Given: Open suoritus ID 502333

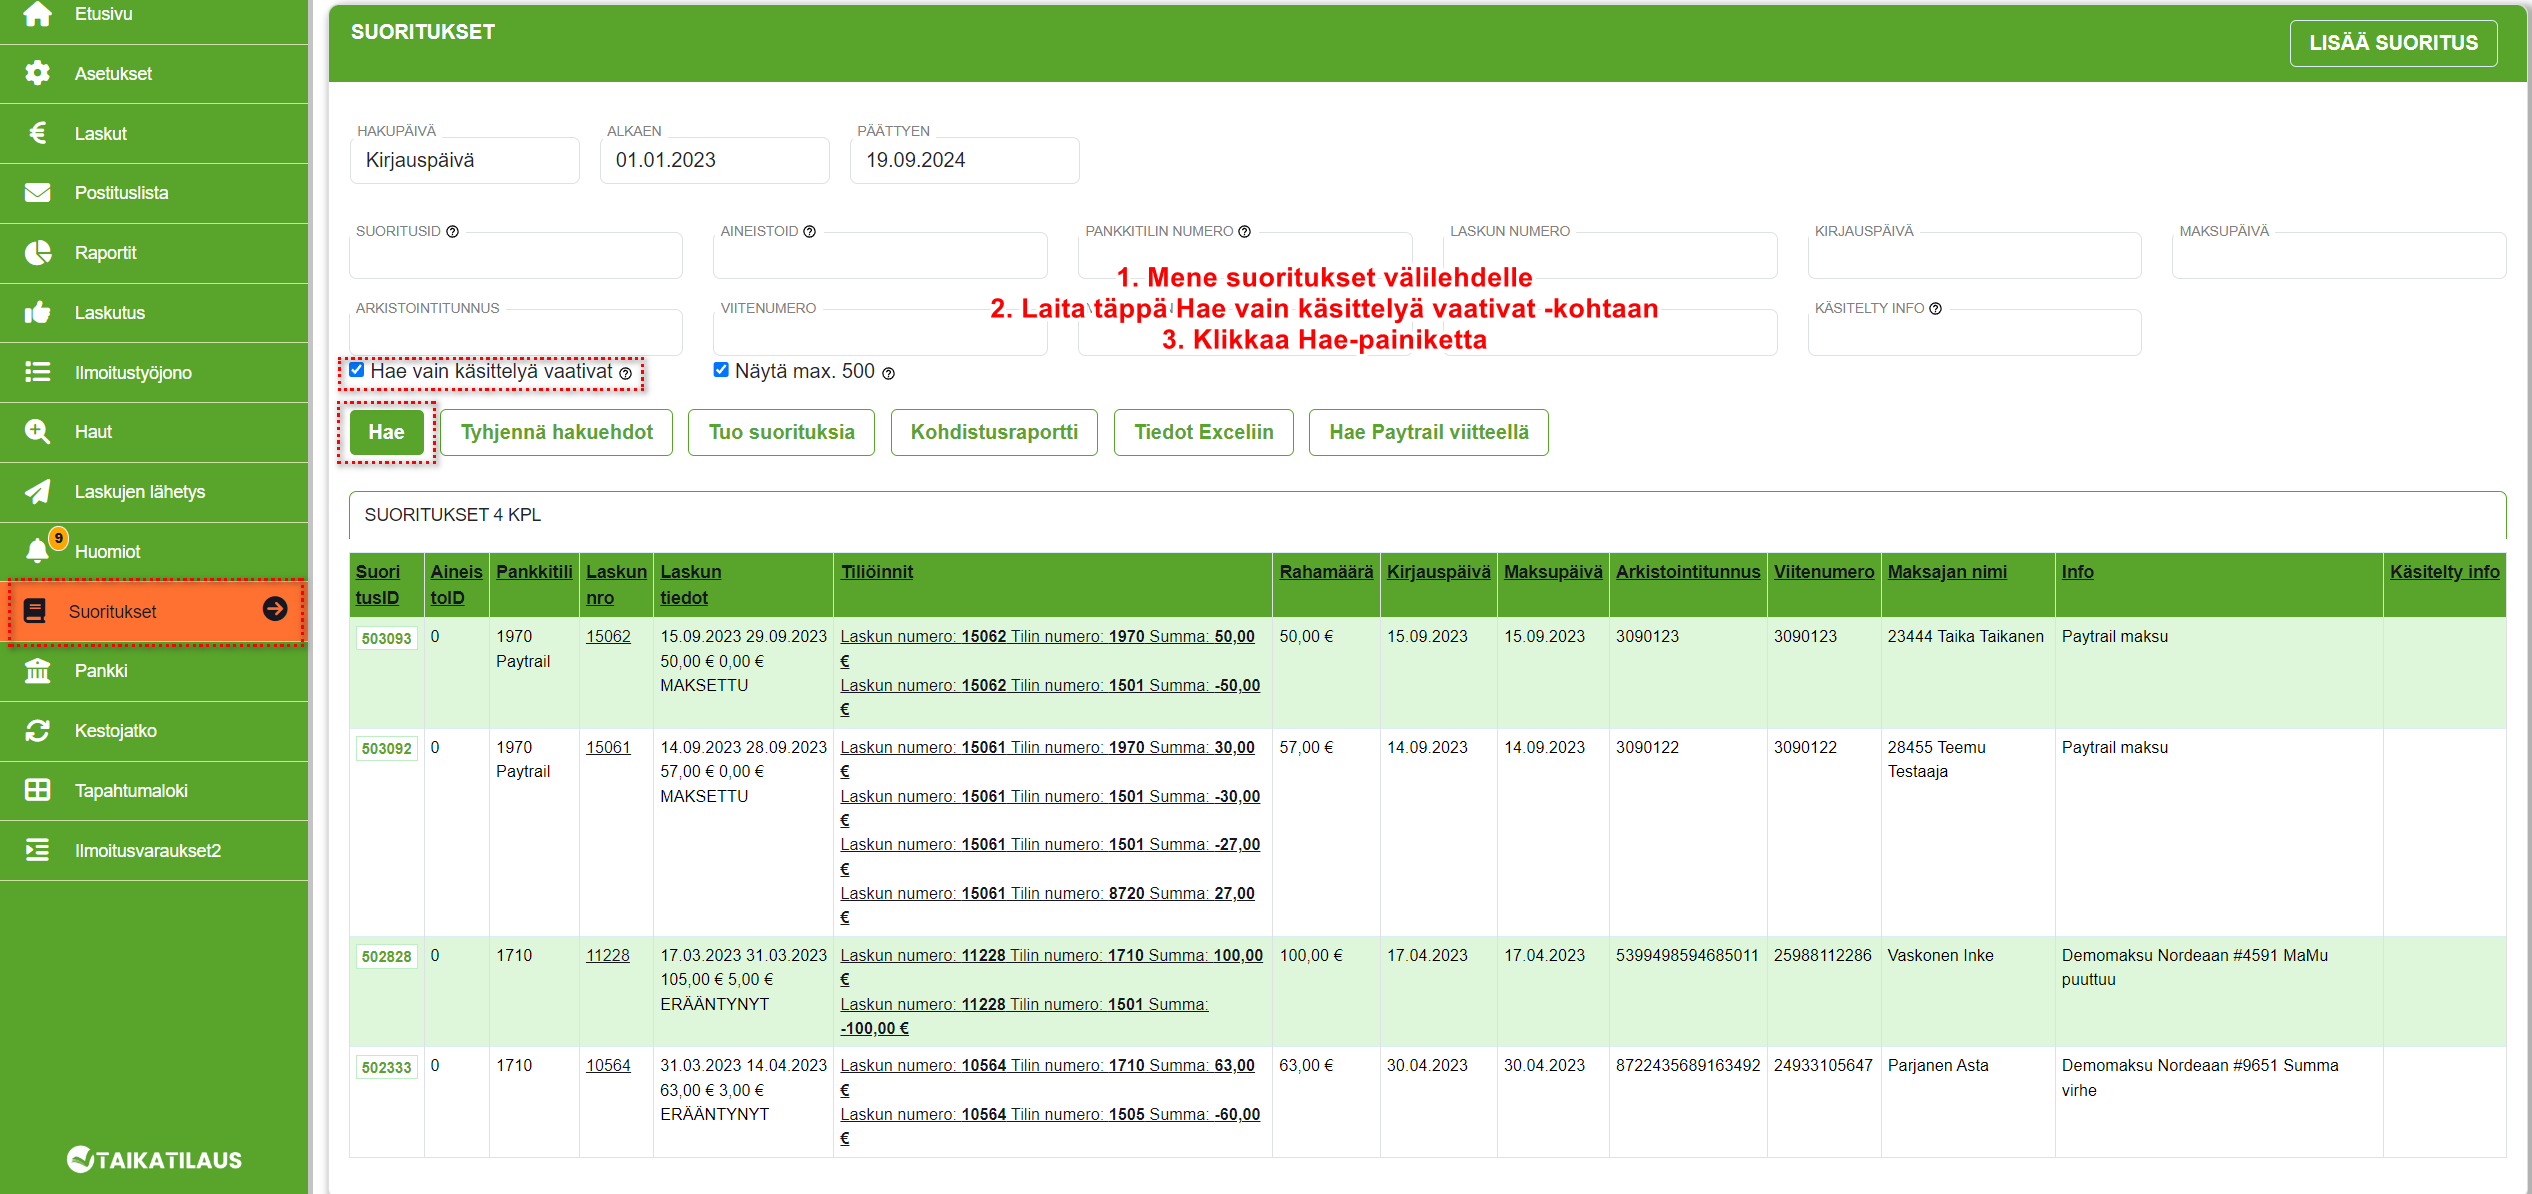Looking at the screenshot, I should pos(387,1067).
